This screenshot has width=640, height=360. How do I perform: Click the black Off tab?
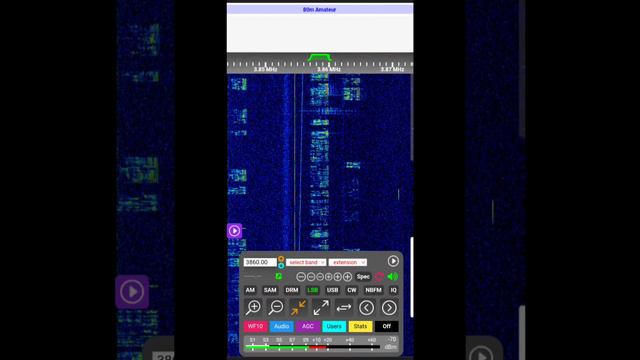(387, 326)
